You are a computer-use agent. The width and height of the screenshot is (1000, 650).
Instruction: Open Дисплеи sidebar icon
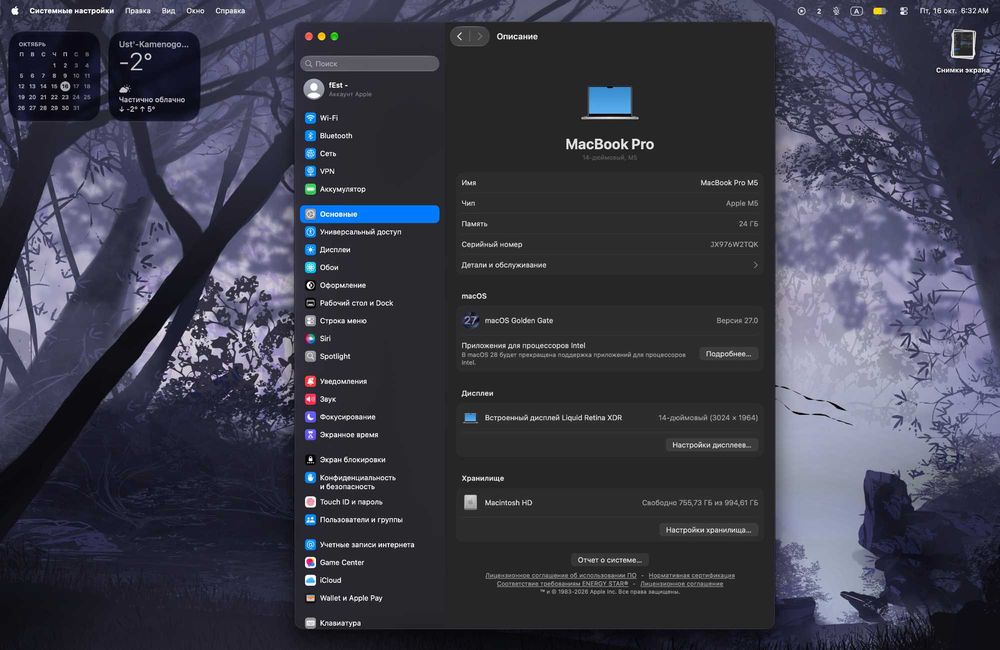click(310, 250)
